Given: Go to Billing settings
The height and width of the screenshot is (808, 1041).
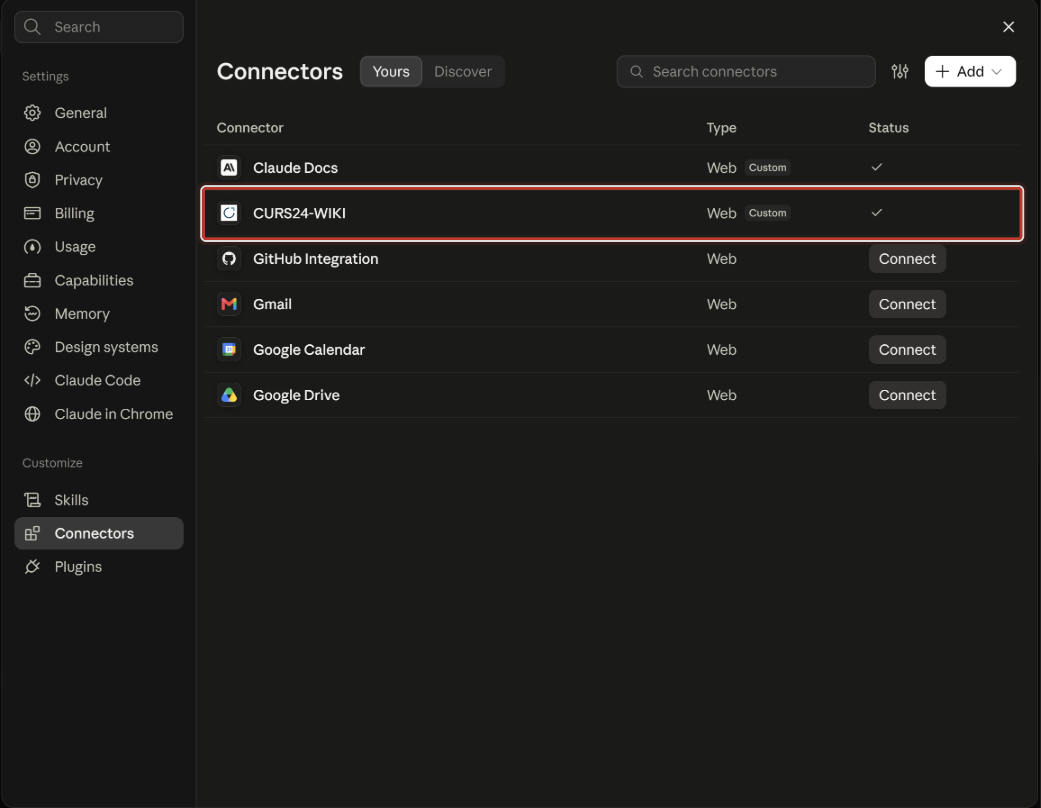Looking at the screenshot, I should click(x=99, y=213).
